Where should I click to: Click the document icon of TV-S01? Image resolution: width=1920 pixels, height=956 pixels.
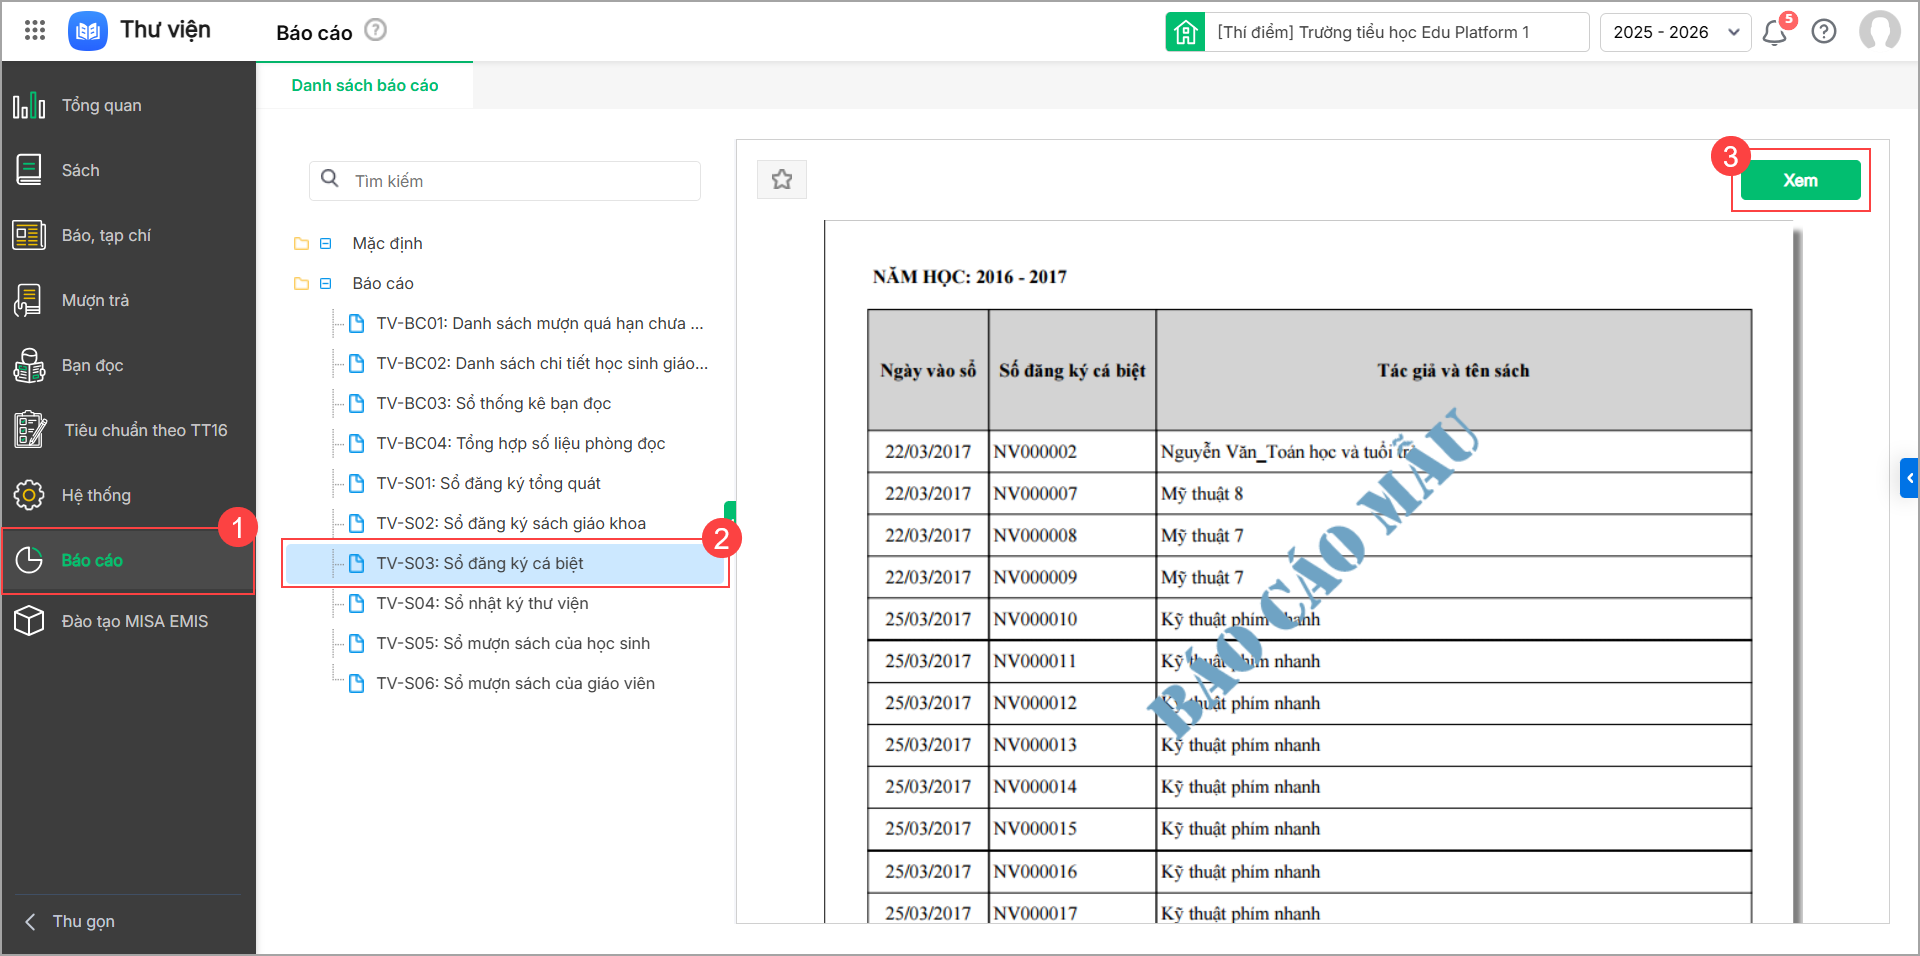[356, 483]
